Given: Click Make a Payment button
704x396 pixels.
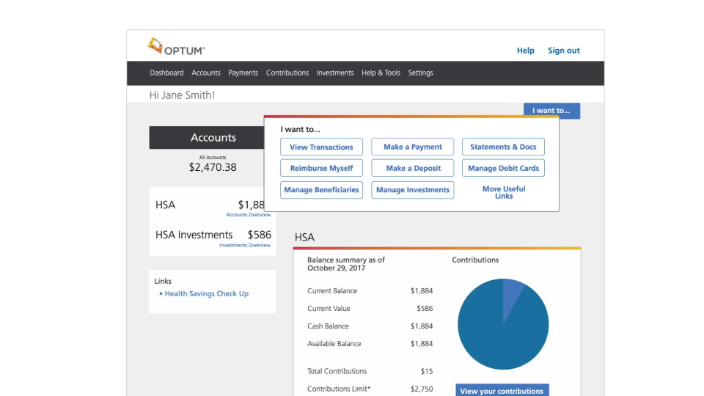Looking at the screenshot, I should [x=413, y=147].
